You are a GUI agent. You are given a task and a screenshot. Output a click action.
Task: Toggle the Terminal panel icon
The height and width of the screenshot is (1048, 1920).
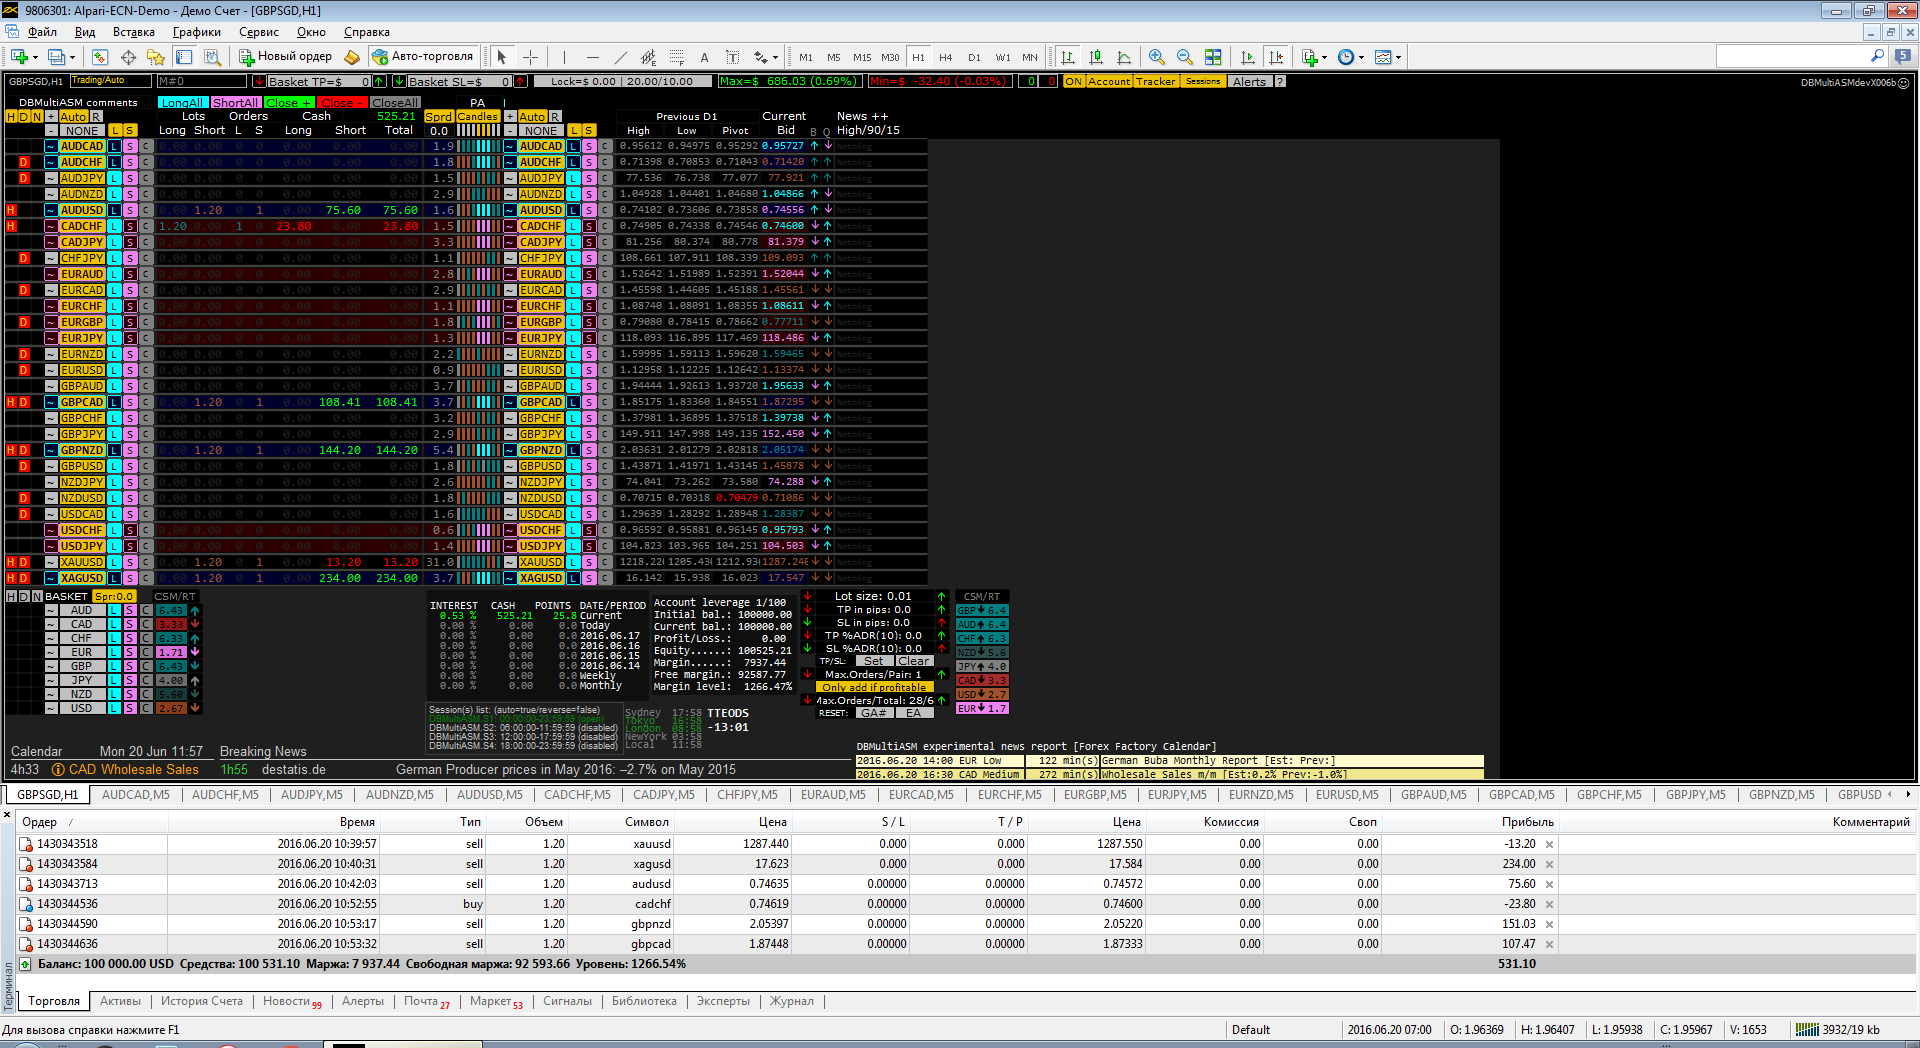point(184,57)
